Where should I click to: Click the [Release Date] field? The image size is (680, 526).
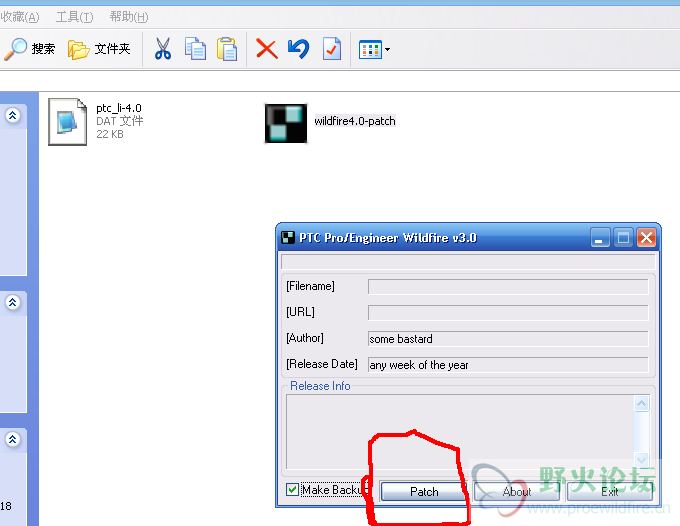[508, 365]
